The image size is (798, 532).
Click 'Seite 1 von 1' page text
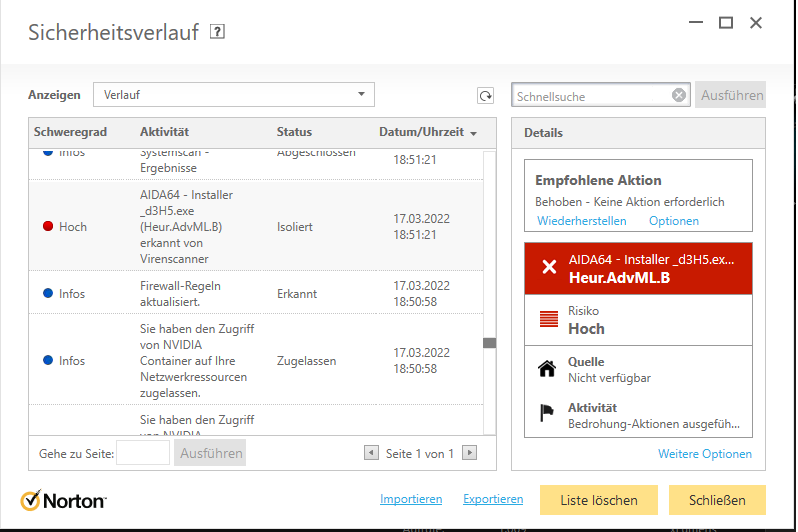coord(419,454)
